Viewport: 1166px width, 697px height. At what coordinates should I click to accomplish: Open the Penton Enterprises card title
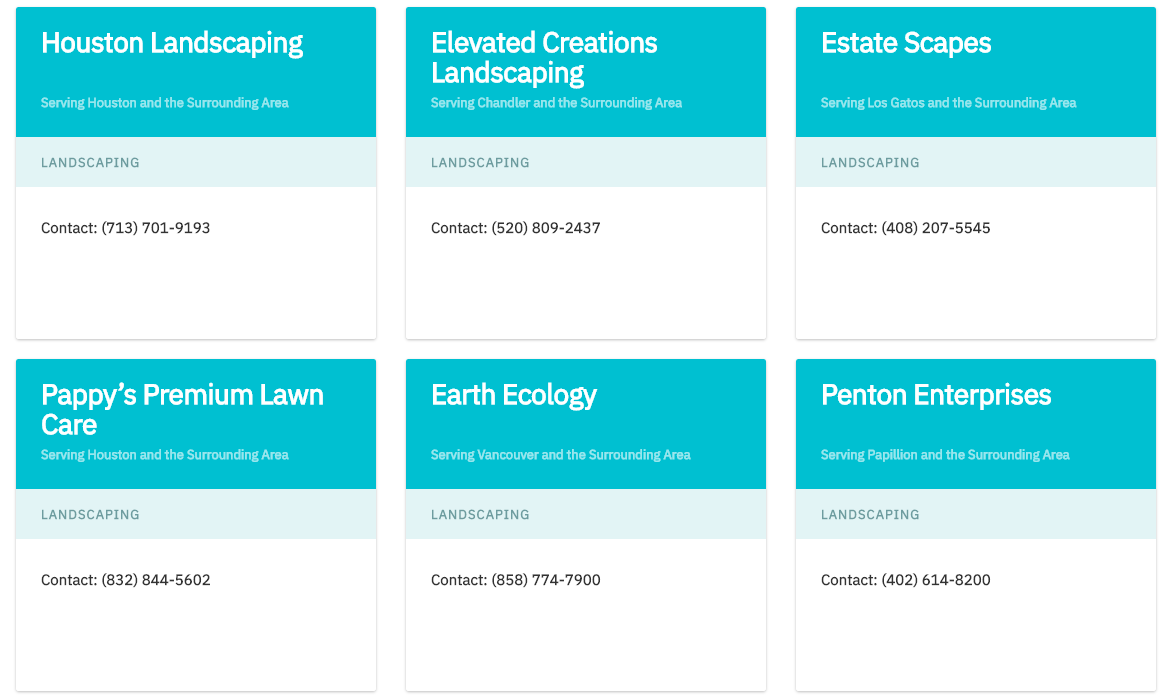click(x=935, y=395)
